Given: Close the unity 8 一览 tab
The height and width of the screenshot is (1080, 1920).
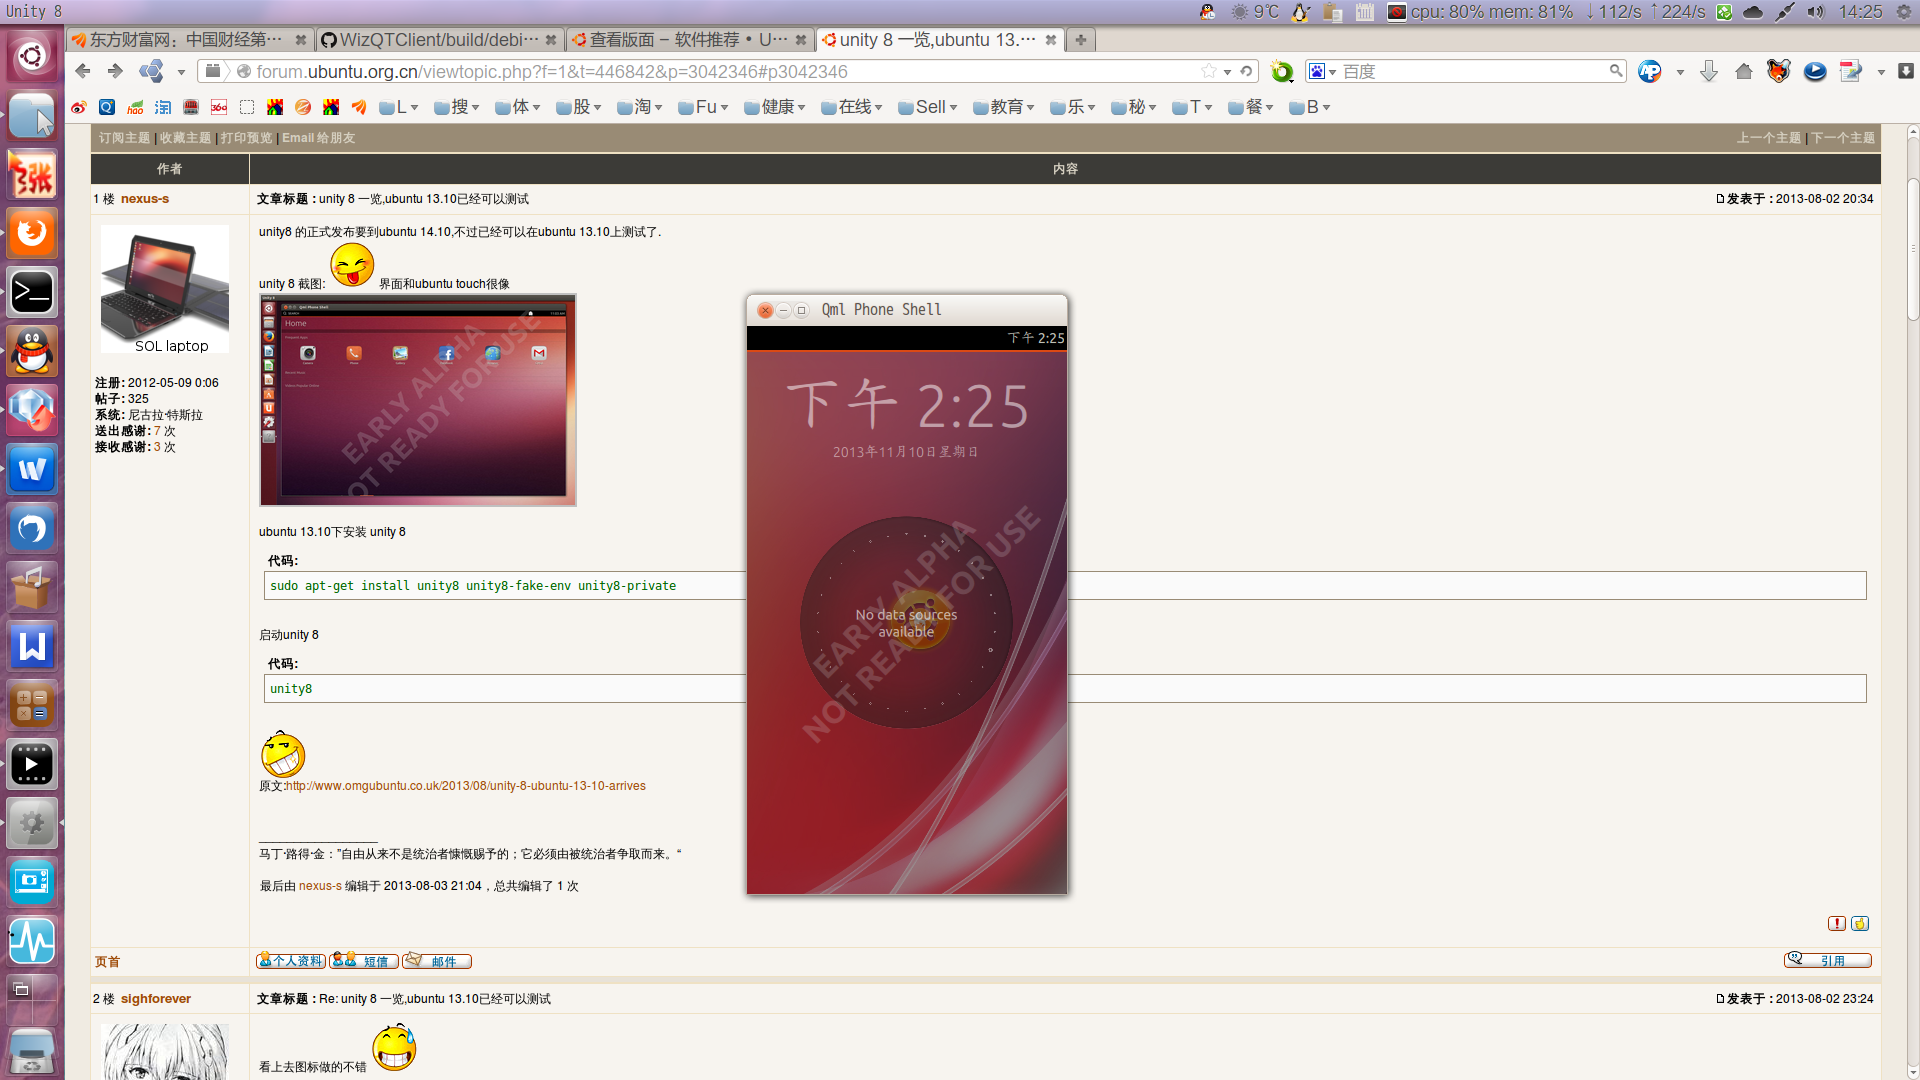Looking at the screenshot, I should click(x=1050, y=40).
